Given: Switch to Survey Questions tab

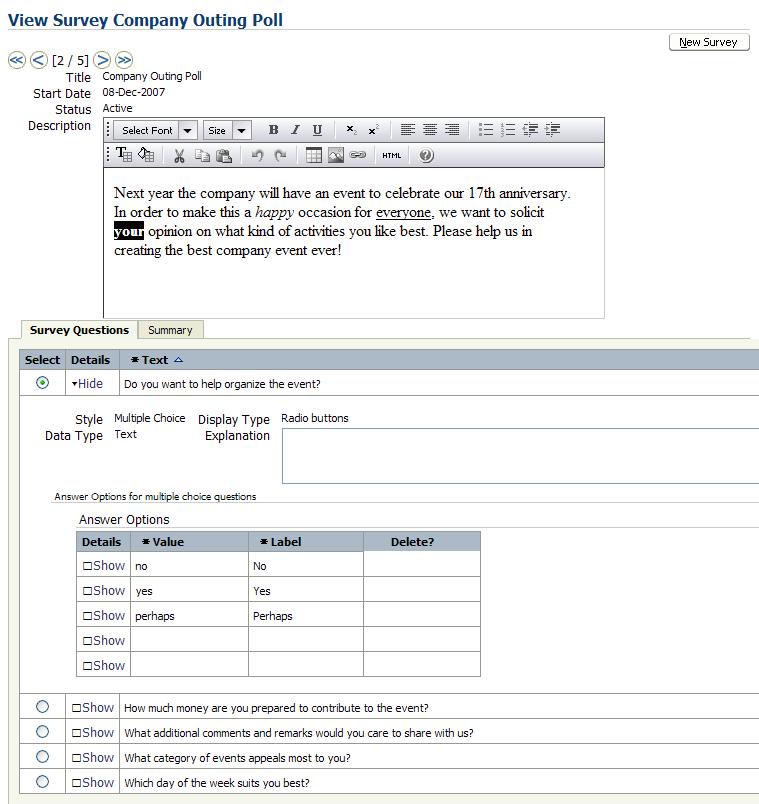Looking at the screenshot, I should pyautogui.click(x=79, y=330).
